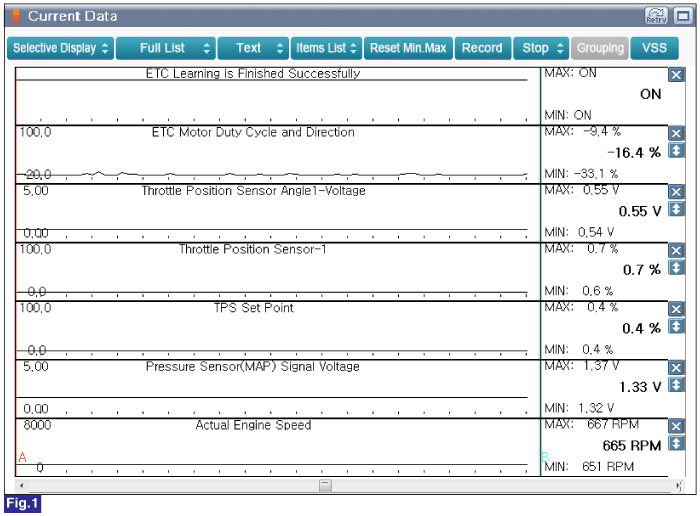Click the 'MAX: 667 RPM' reading
700x516 pixels.
tap(592, 424)
